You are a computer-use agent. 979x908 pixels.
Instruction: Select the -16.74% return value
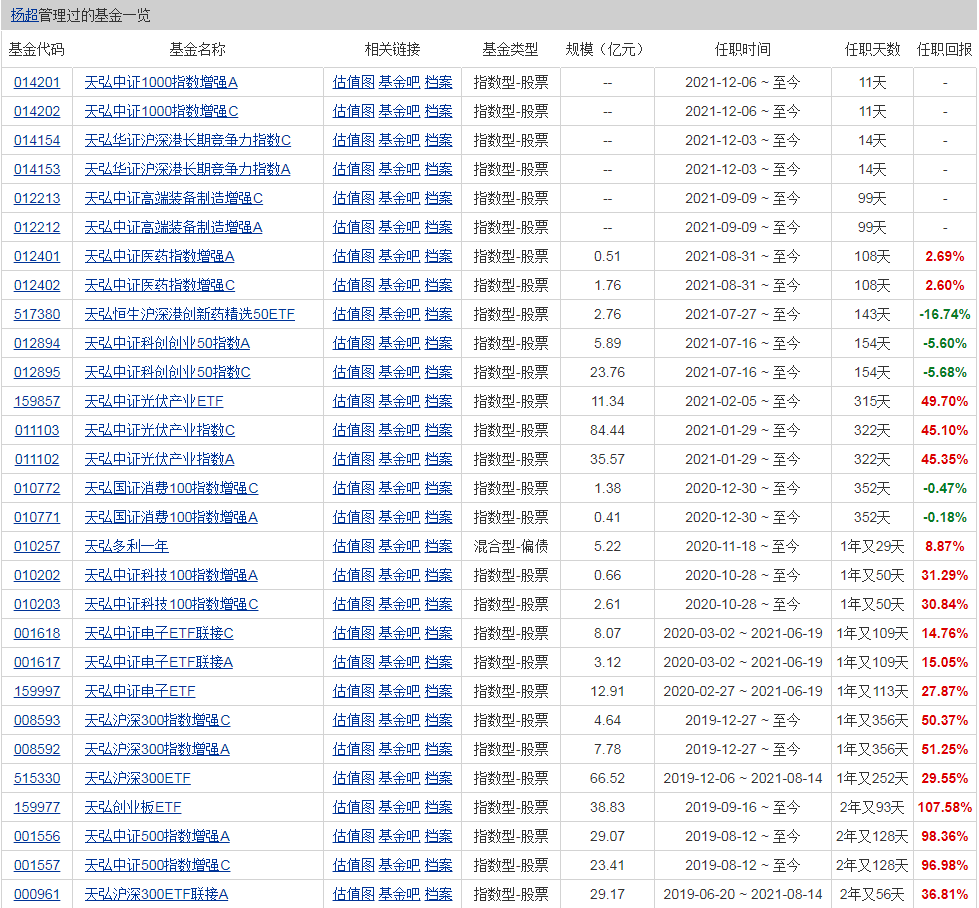[x=945, y=314]
